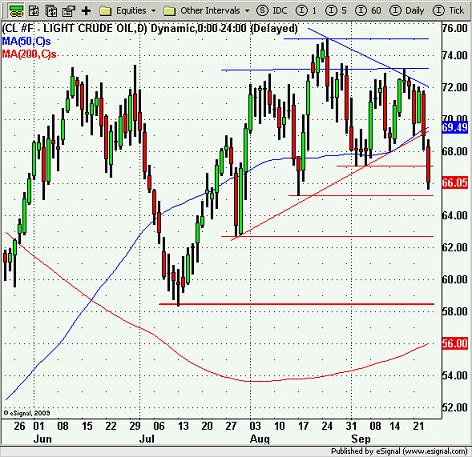Select the Daily interval
Viewport: 472px width, 457px height.
pyautogui.click(x=407, y=11)
